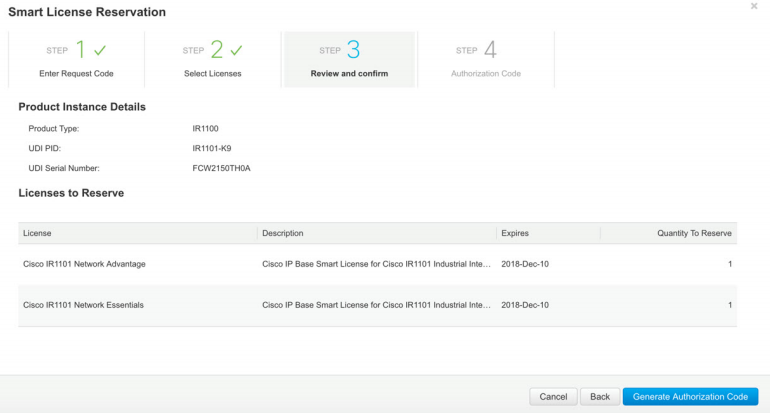
Task: Click description in Network Essentials row
Action: click(376, 305)
